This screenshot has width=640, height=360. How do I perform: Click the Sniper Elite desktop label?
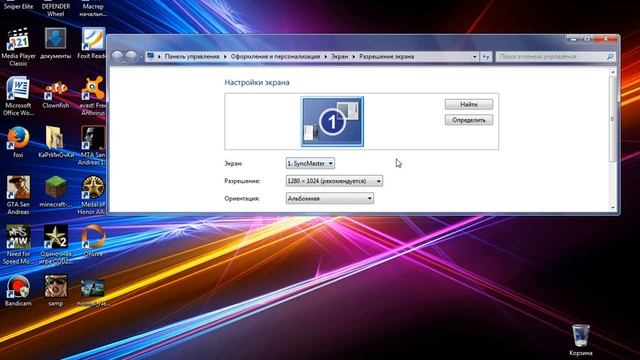tap(18, 6)
